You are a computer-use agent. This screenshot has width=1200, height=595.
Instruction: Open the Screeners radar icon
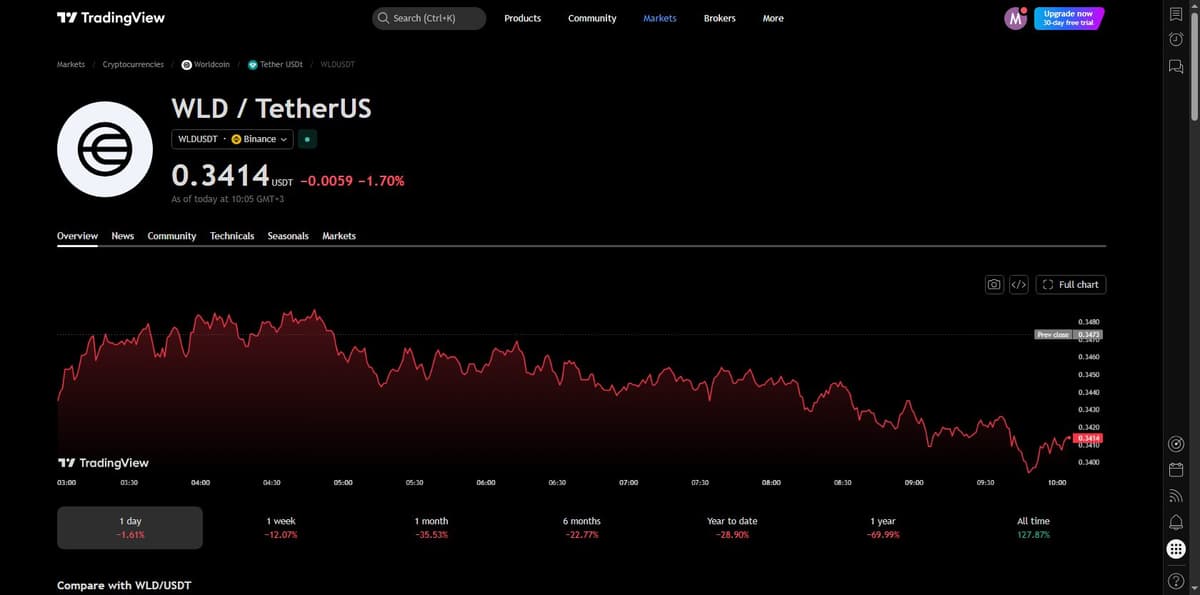click(1176, 445)
